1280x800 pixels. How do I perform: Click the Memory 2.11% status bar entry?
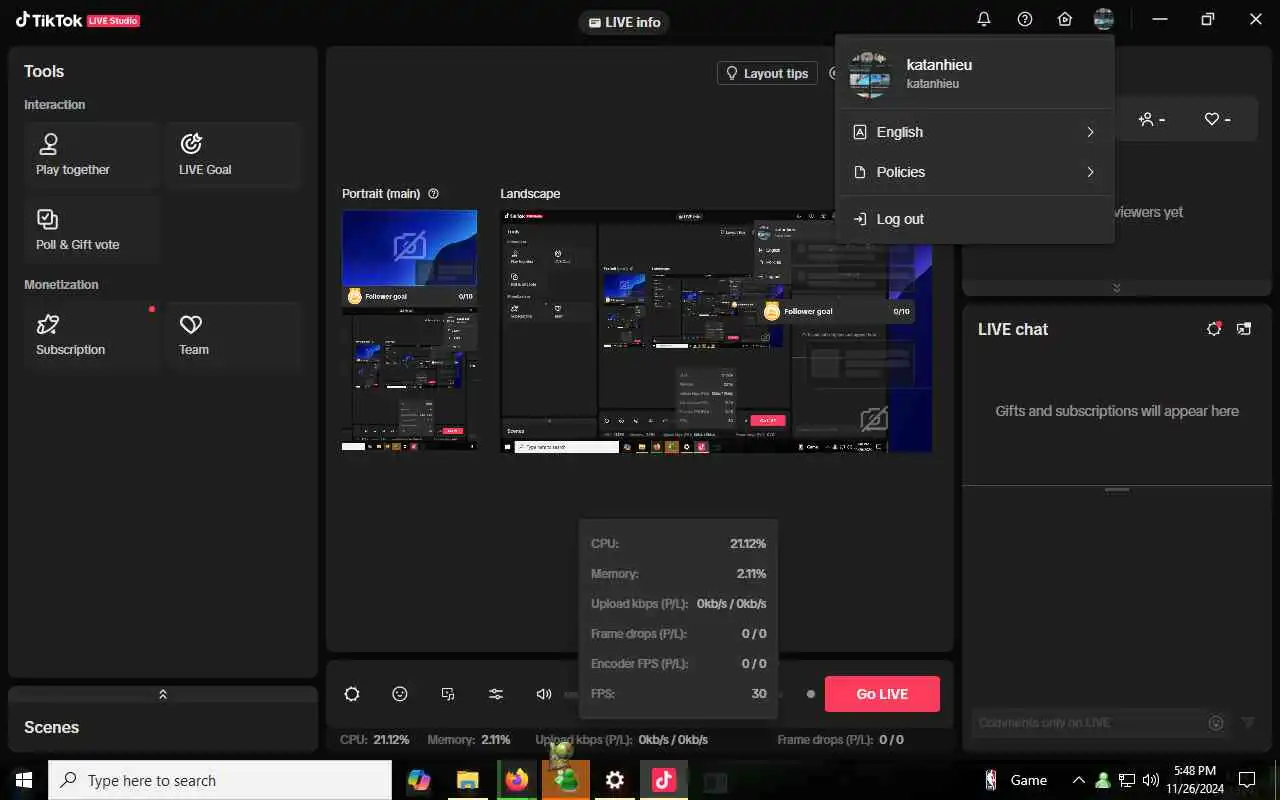469,740
